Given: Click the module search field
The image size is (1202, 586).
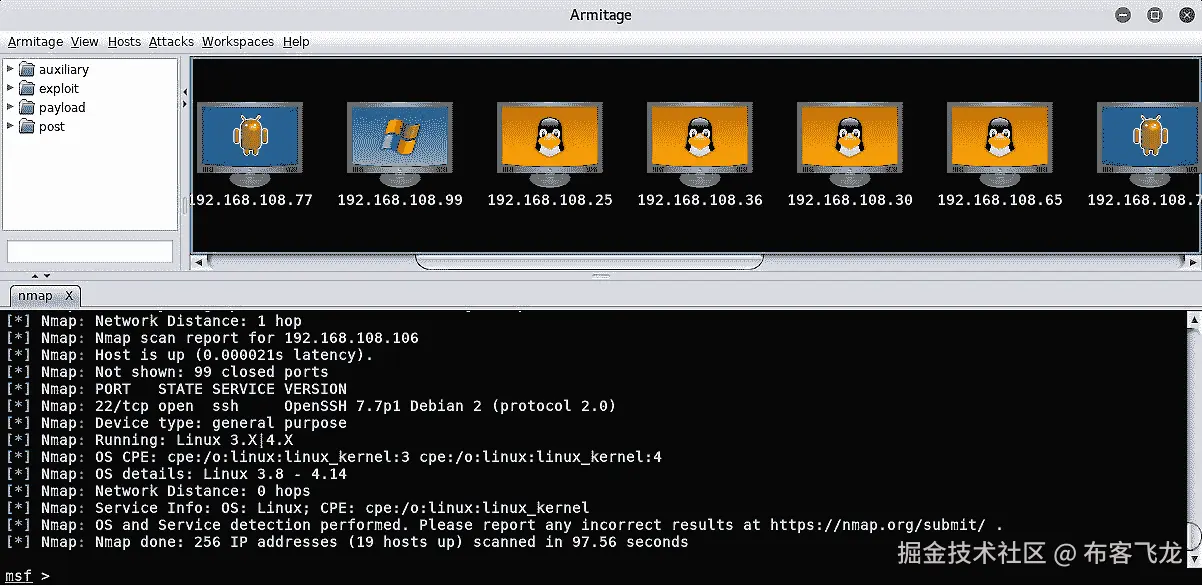Looking at the screenshot, I should pos(89,251).
